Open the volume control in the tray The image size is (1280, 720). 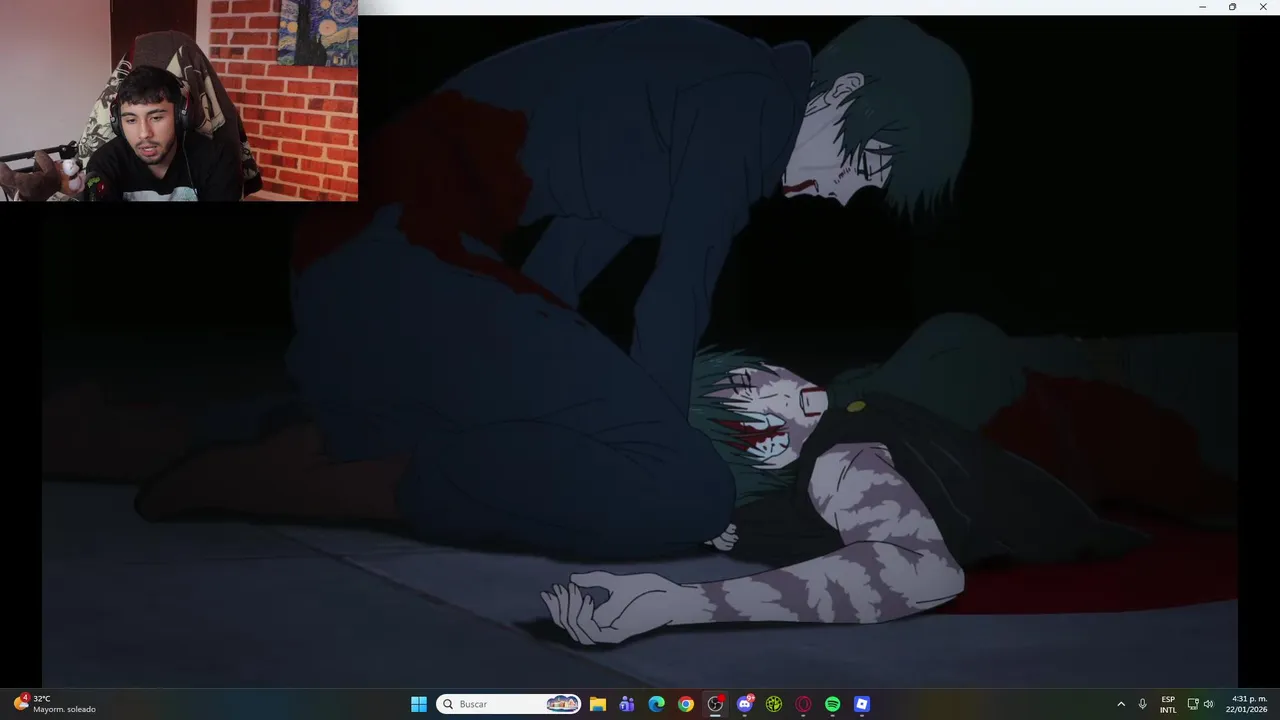1208,704
